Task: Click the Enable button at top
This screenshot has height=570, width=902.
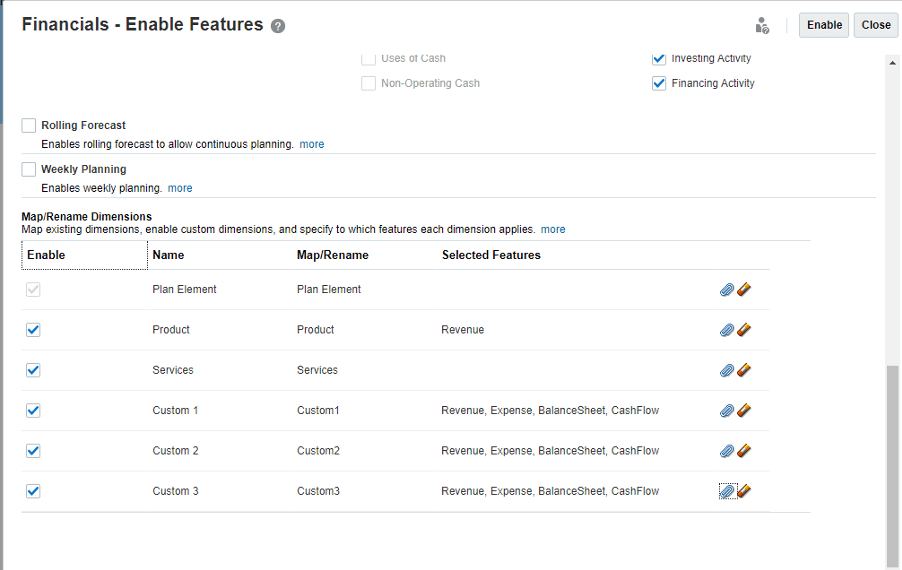Action: pos(824,25)
